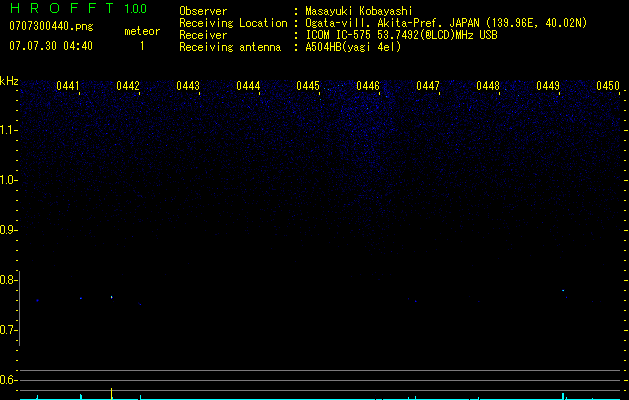
Task: Select the Ogata-vill. Akita-Pref. JAPAN location text
Action: 446,23
